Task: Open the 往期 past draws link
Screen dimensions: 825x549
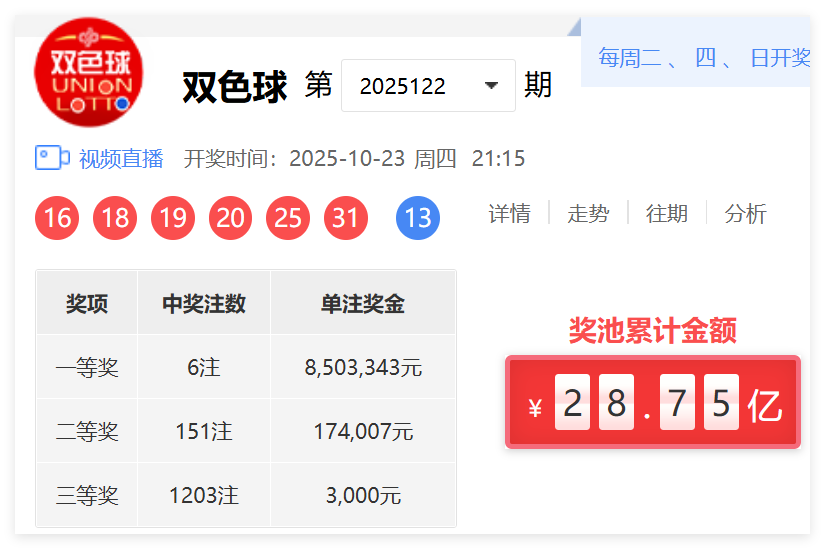Action: pos(667,213)
